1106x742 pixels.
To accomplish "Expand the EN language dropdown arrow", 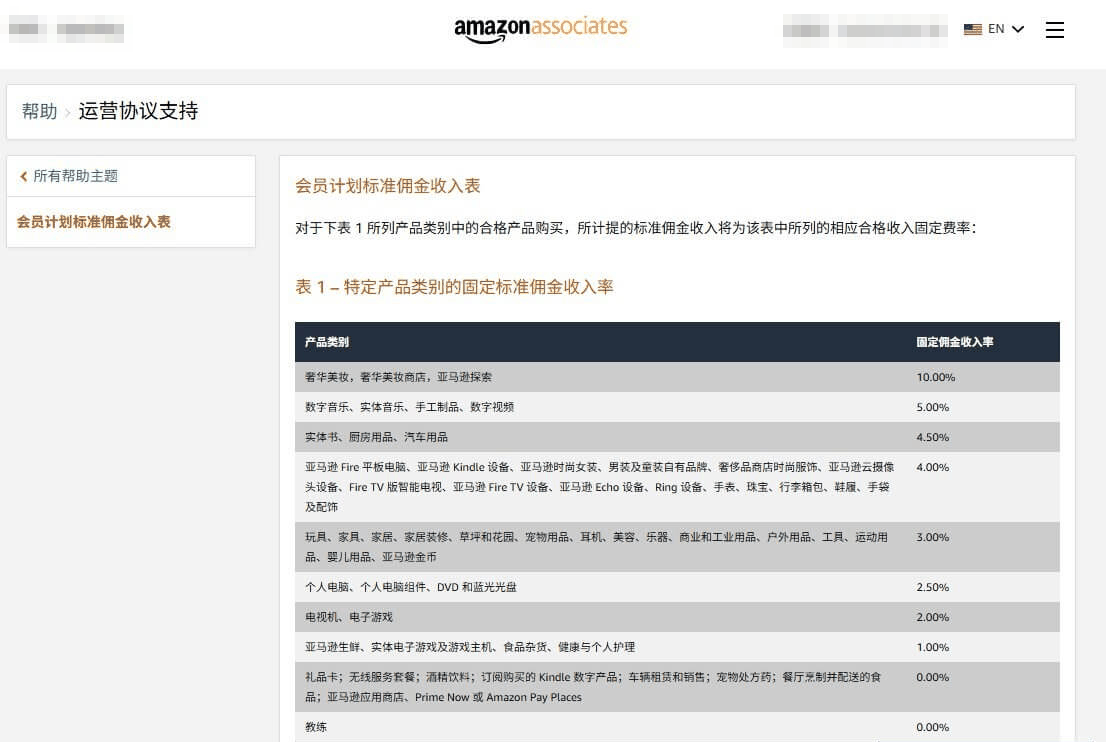I will point(1018,29).
